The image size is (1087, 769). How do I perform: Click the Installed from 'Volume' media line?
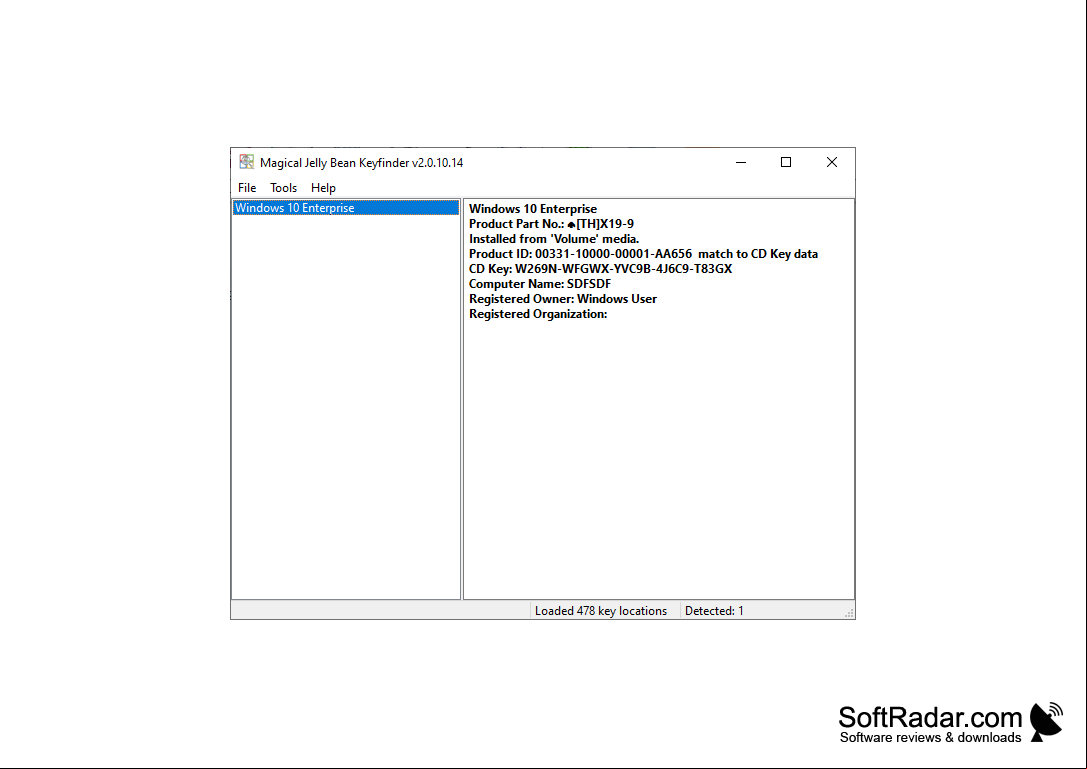tap(554, 239)
